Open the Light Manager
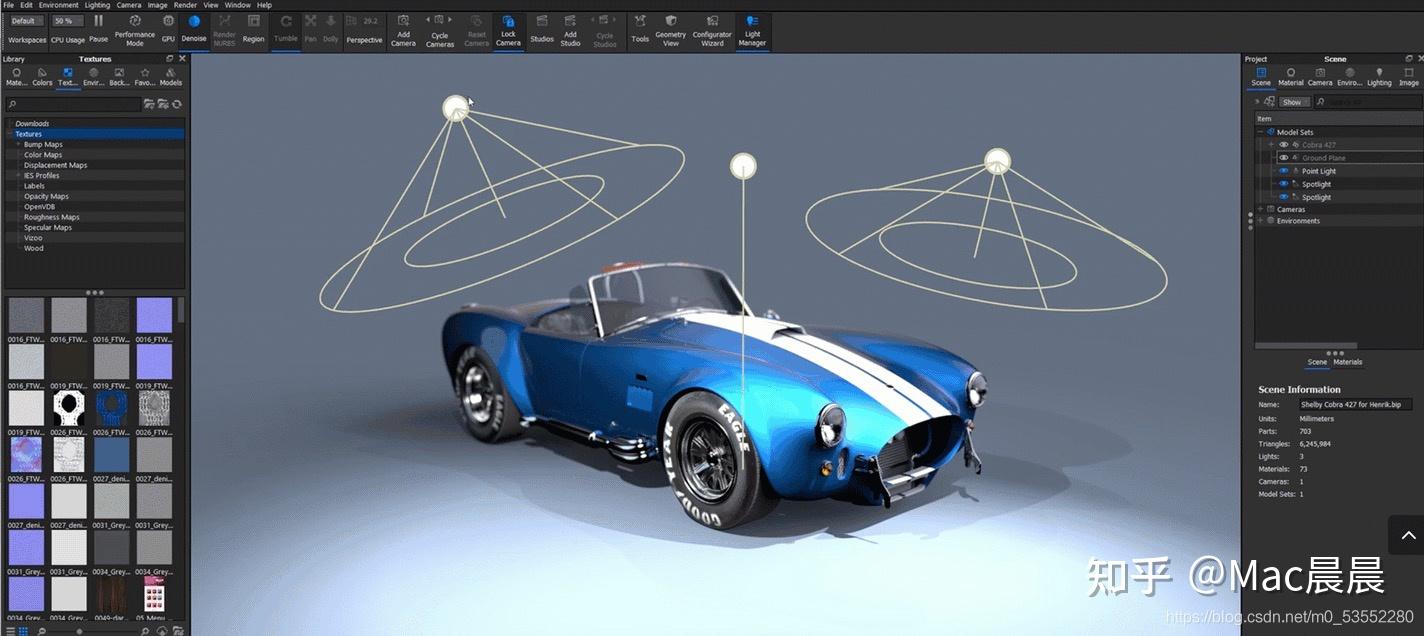This screenshot has height=636, width=1424. coord(751,28)
